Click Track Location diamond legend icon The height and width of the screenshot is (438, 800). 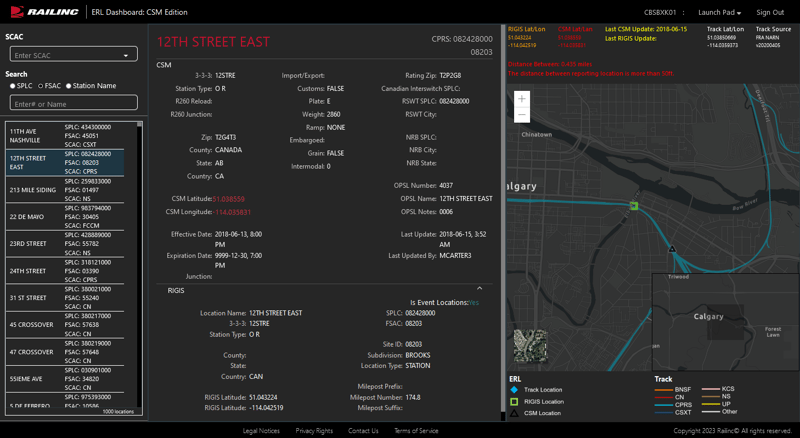(514, 390)
